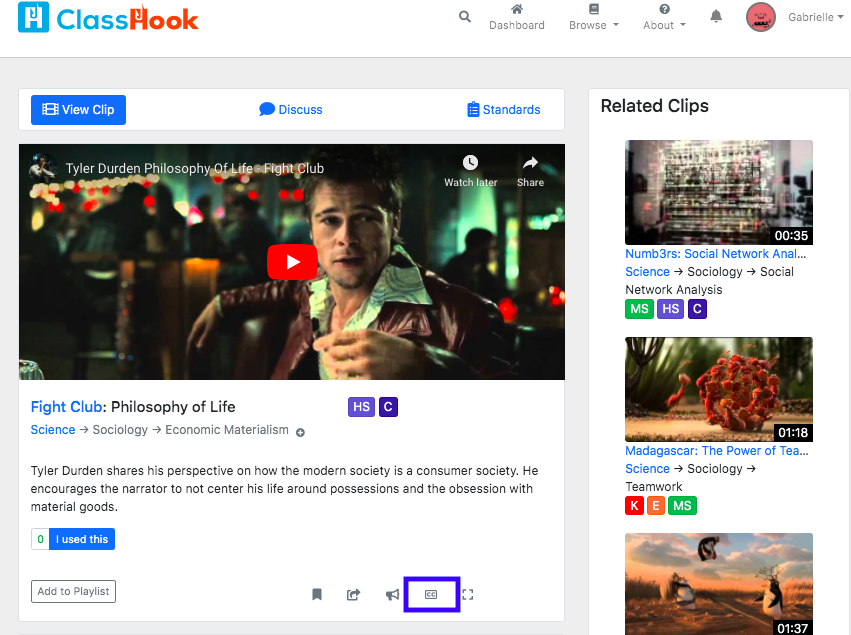Click the C grade badge under video

point(388,407)
